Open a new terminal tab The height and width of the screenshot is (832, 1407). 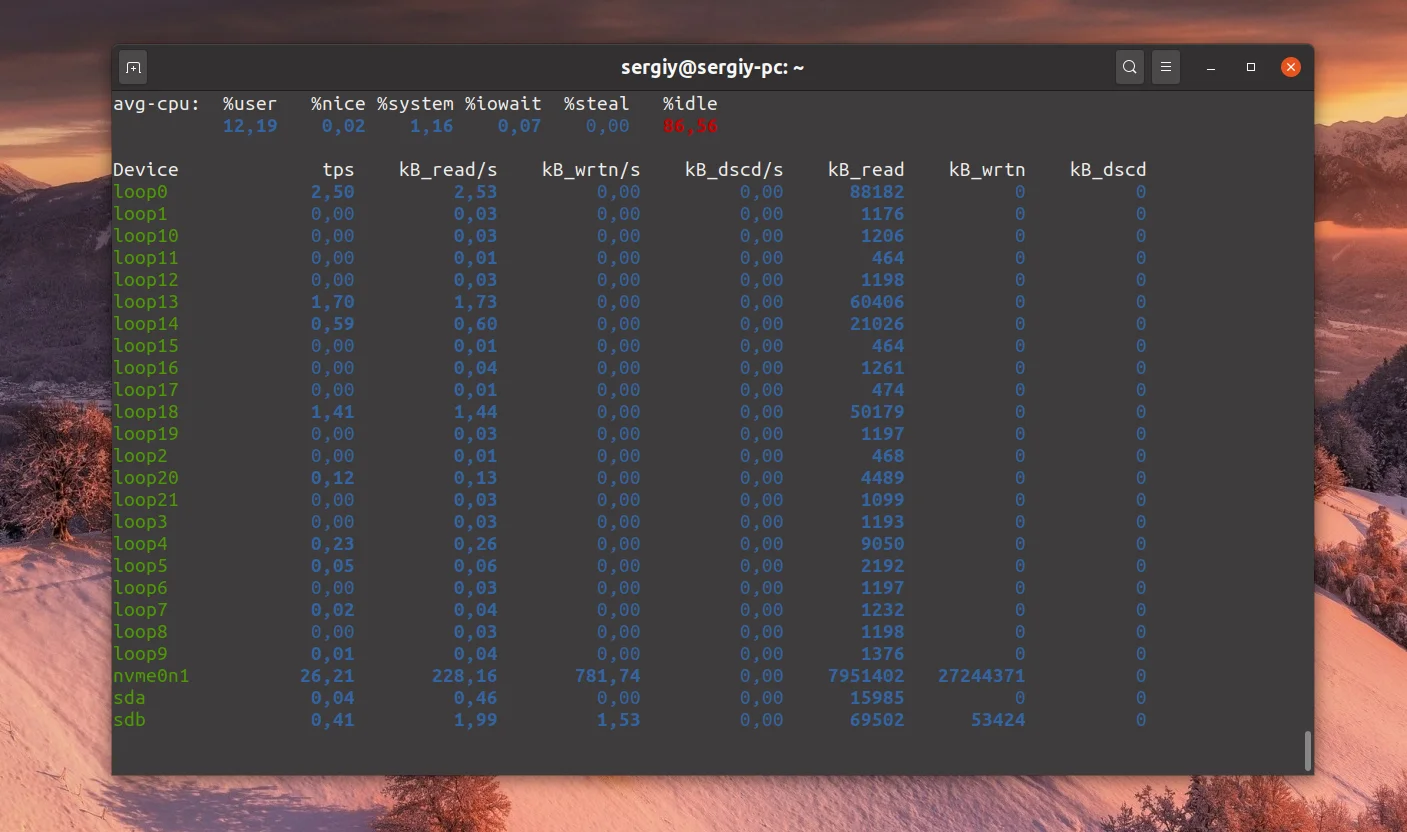click(x=133, y=68)
